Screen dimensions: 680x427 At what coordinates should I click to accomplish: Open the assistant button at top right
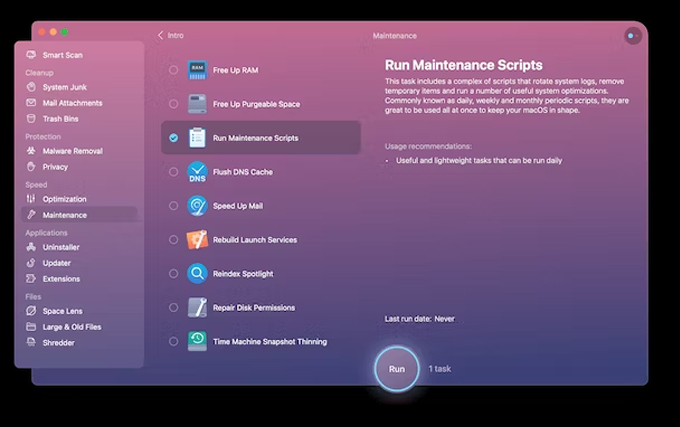tap(632, 36)
